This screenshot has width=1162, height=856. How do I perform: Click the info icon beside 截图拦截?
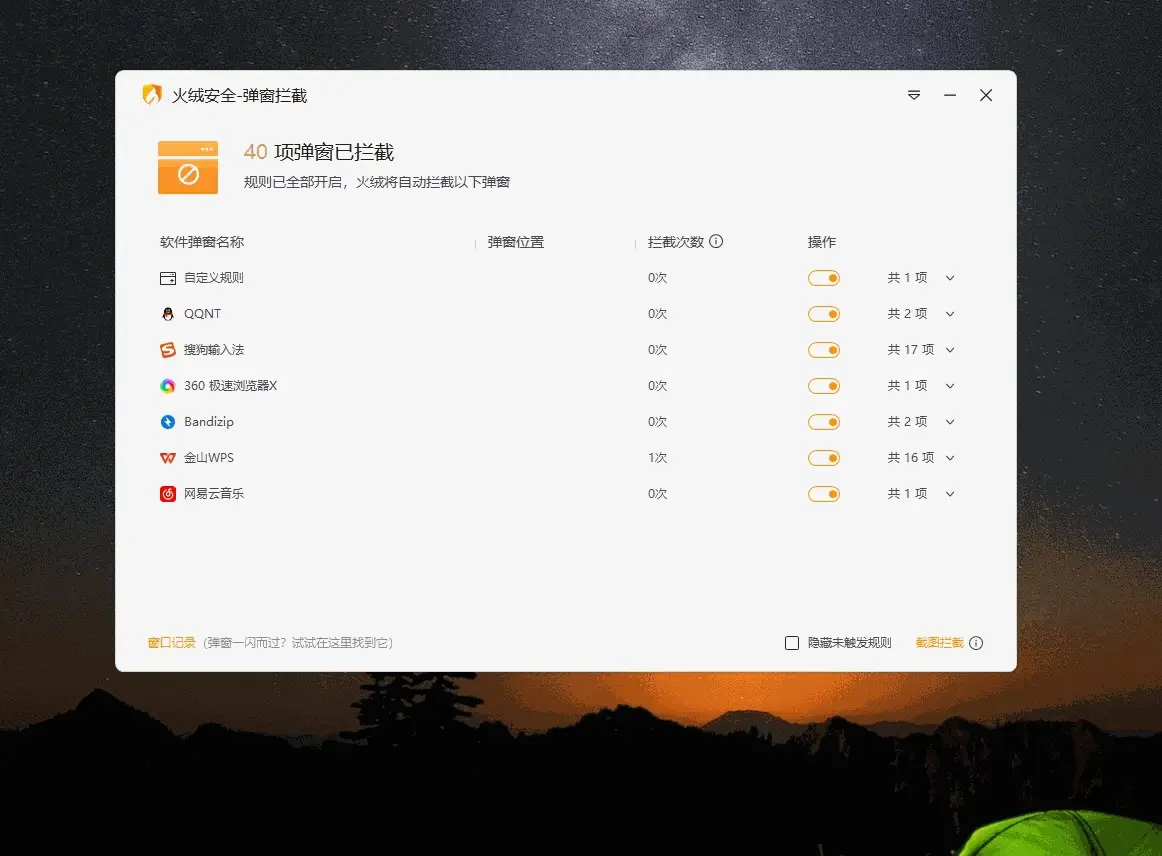976,643
